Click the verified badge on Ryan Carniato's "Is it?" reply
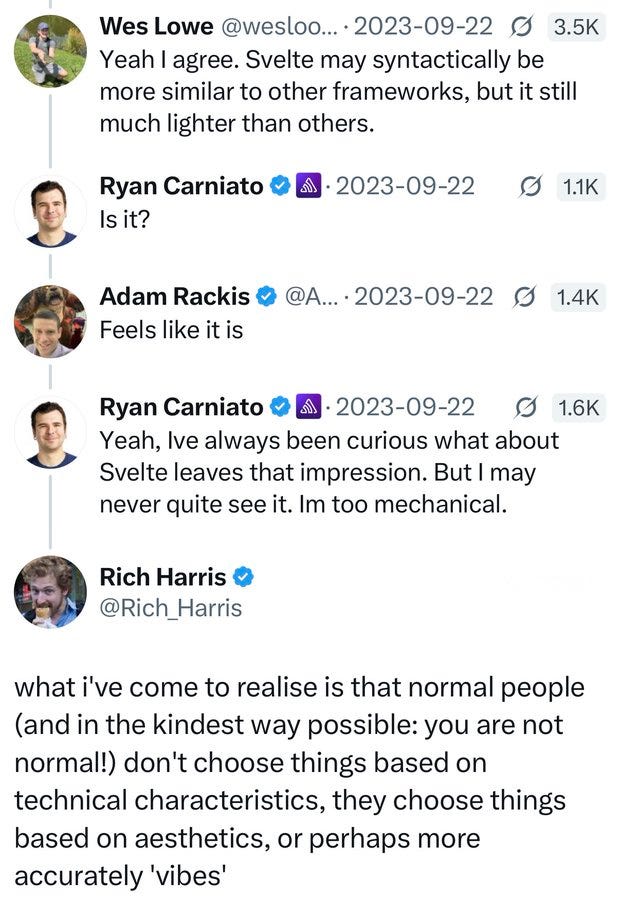This screenshot has height=900, width=620. (280, 186)
